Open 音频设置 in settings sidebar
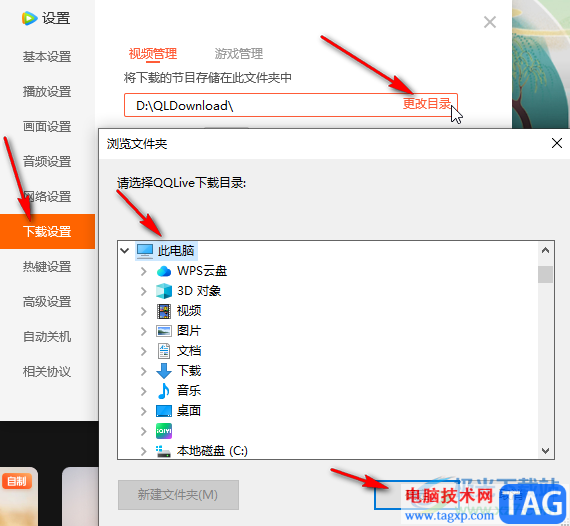Image resolution: width=570 pixels, height=526 pixels. coord(47,161)
